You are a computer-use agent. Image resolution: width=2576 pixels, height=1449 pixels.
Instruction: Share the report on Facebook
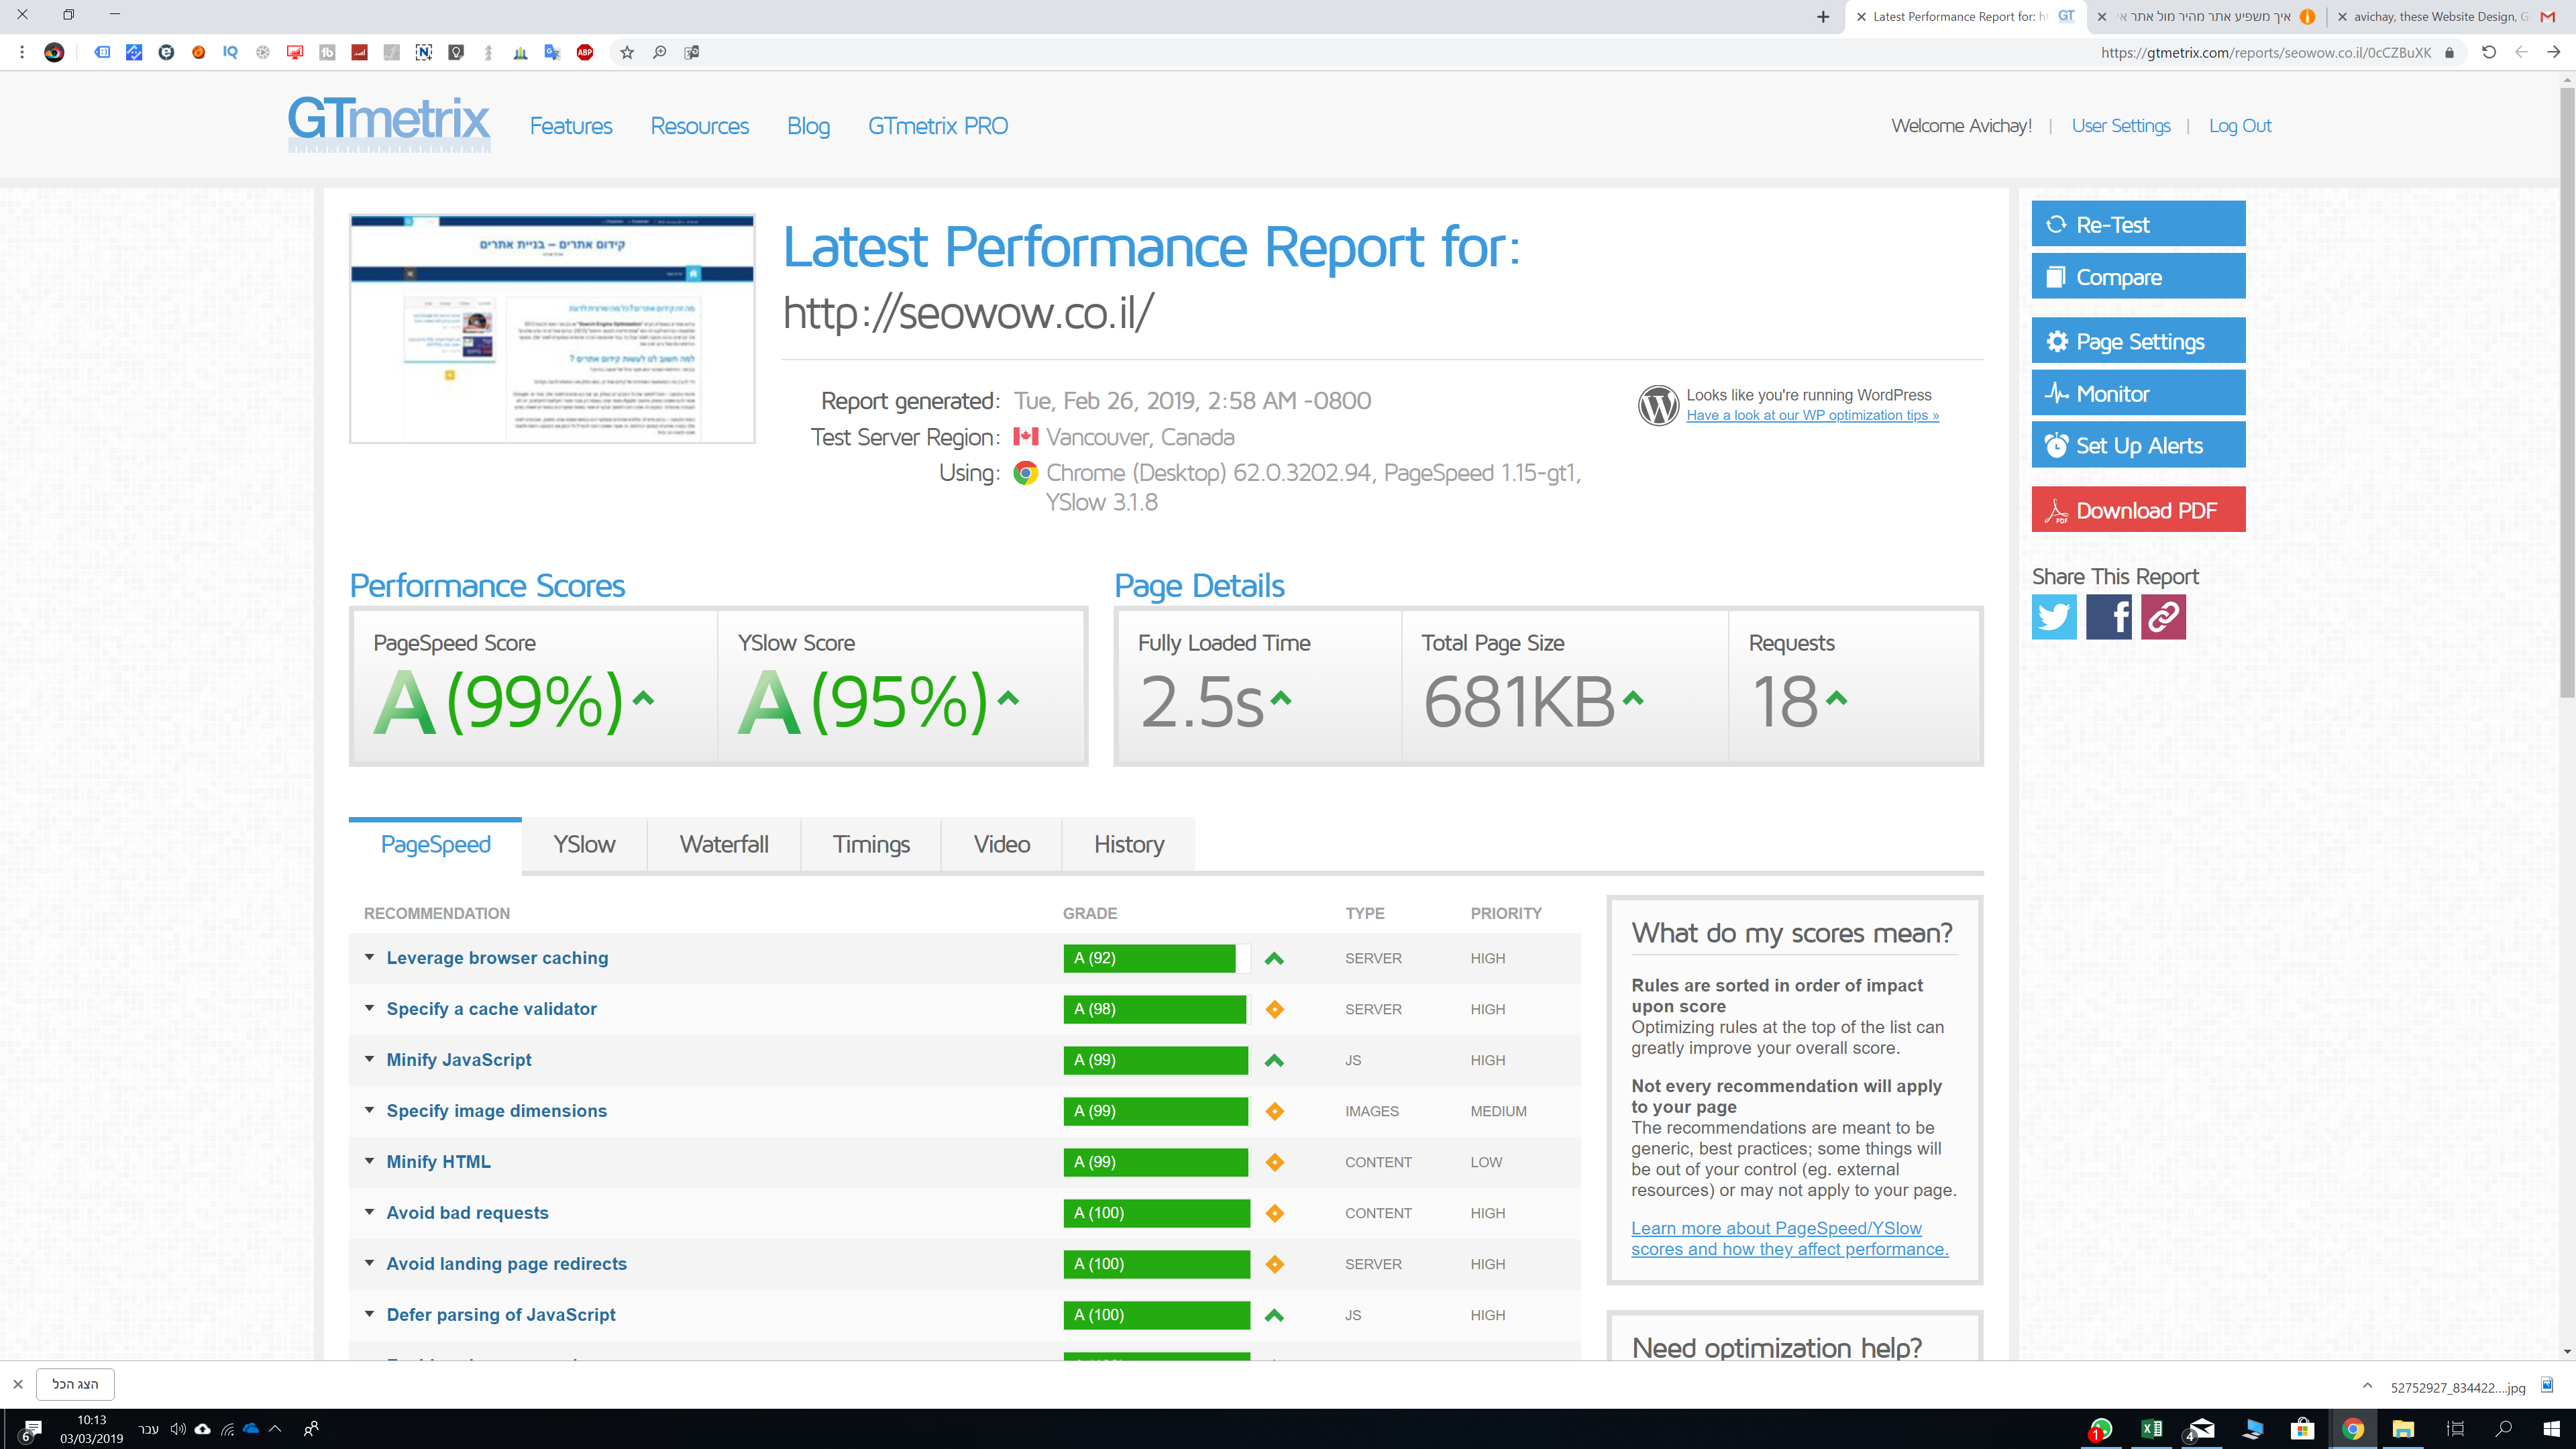point(2109,616)
